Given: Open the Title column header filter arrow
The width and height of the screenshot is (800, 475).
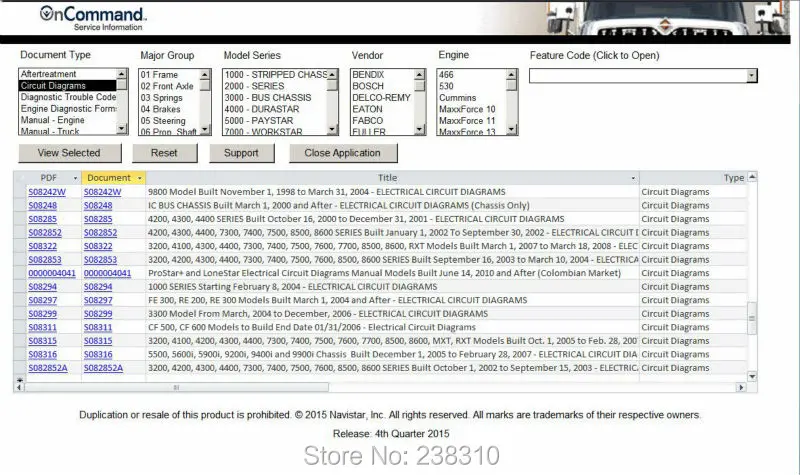Looking at the screenshot, I should (x=633, y=178).
